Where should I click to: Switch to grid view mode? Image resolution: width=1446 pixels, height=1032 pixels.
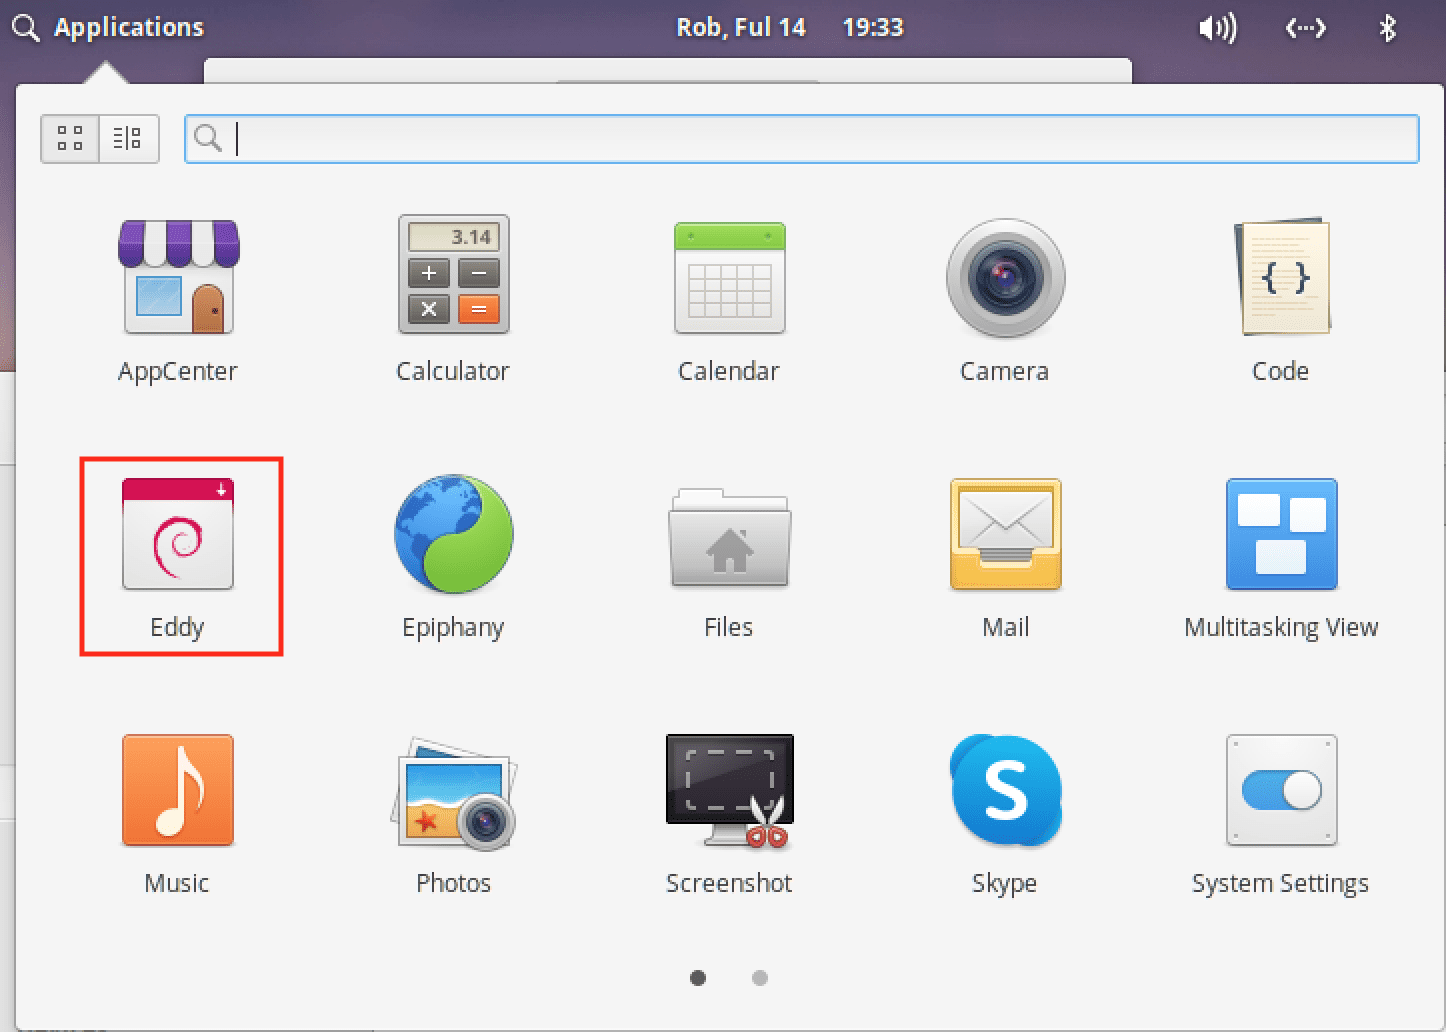pyautogui.click(x=70, y=138)
